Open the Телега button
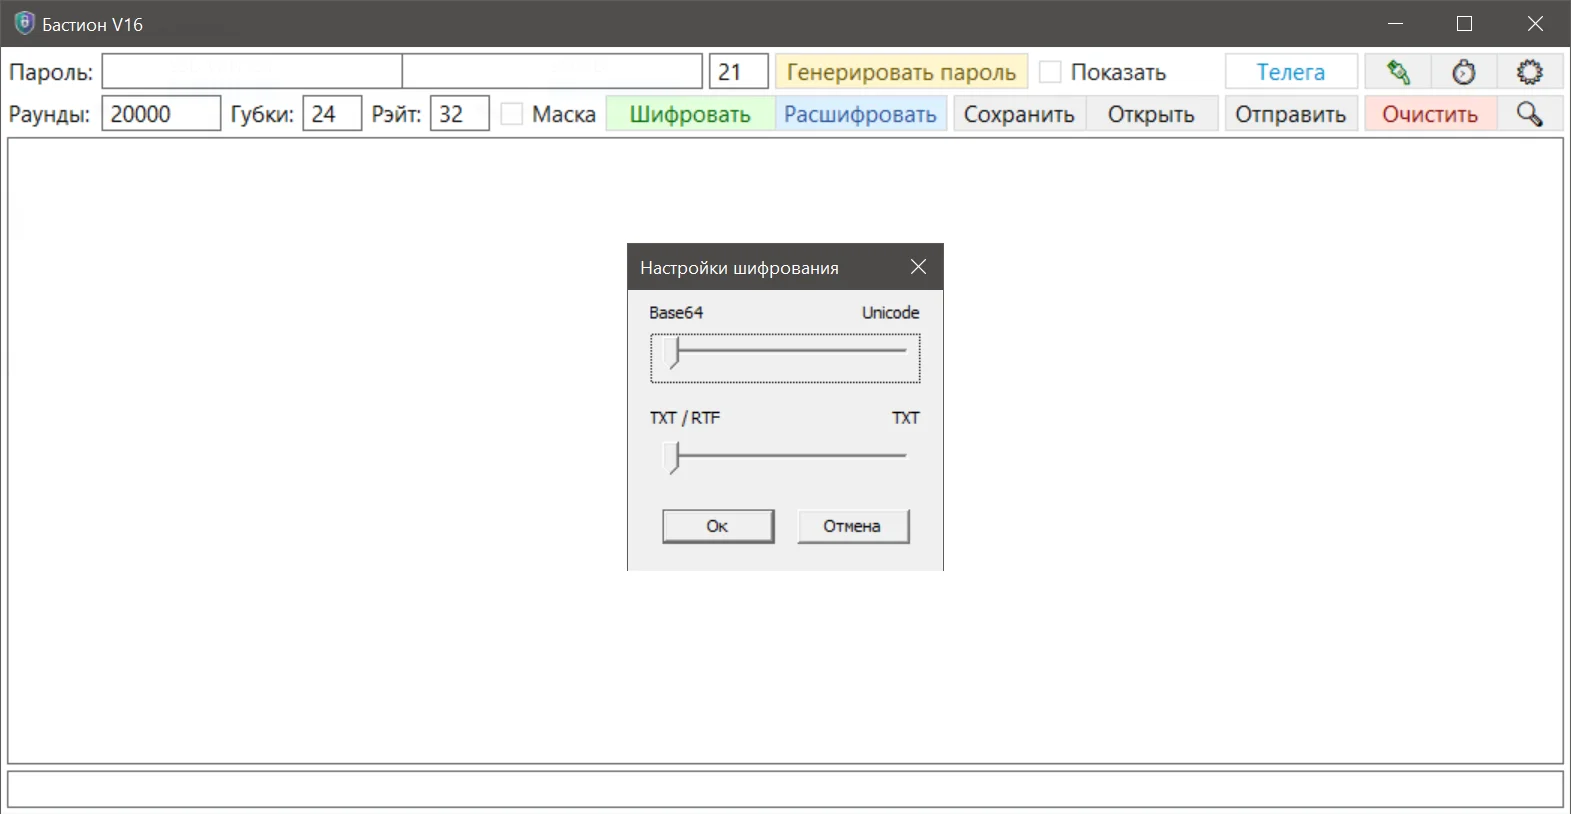The image size is (1571, 814). 1290,72
